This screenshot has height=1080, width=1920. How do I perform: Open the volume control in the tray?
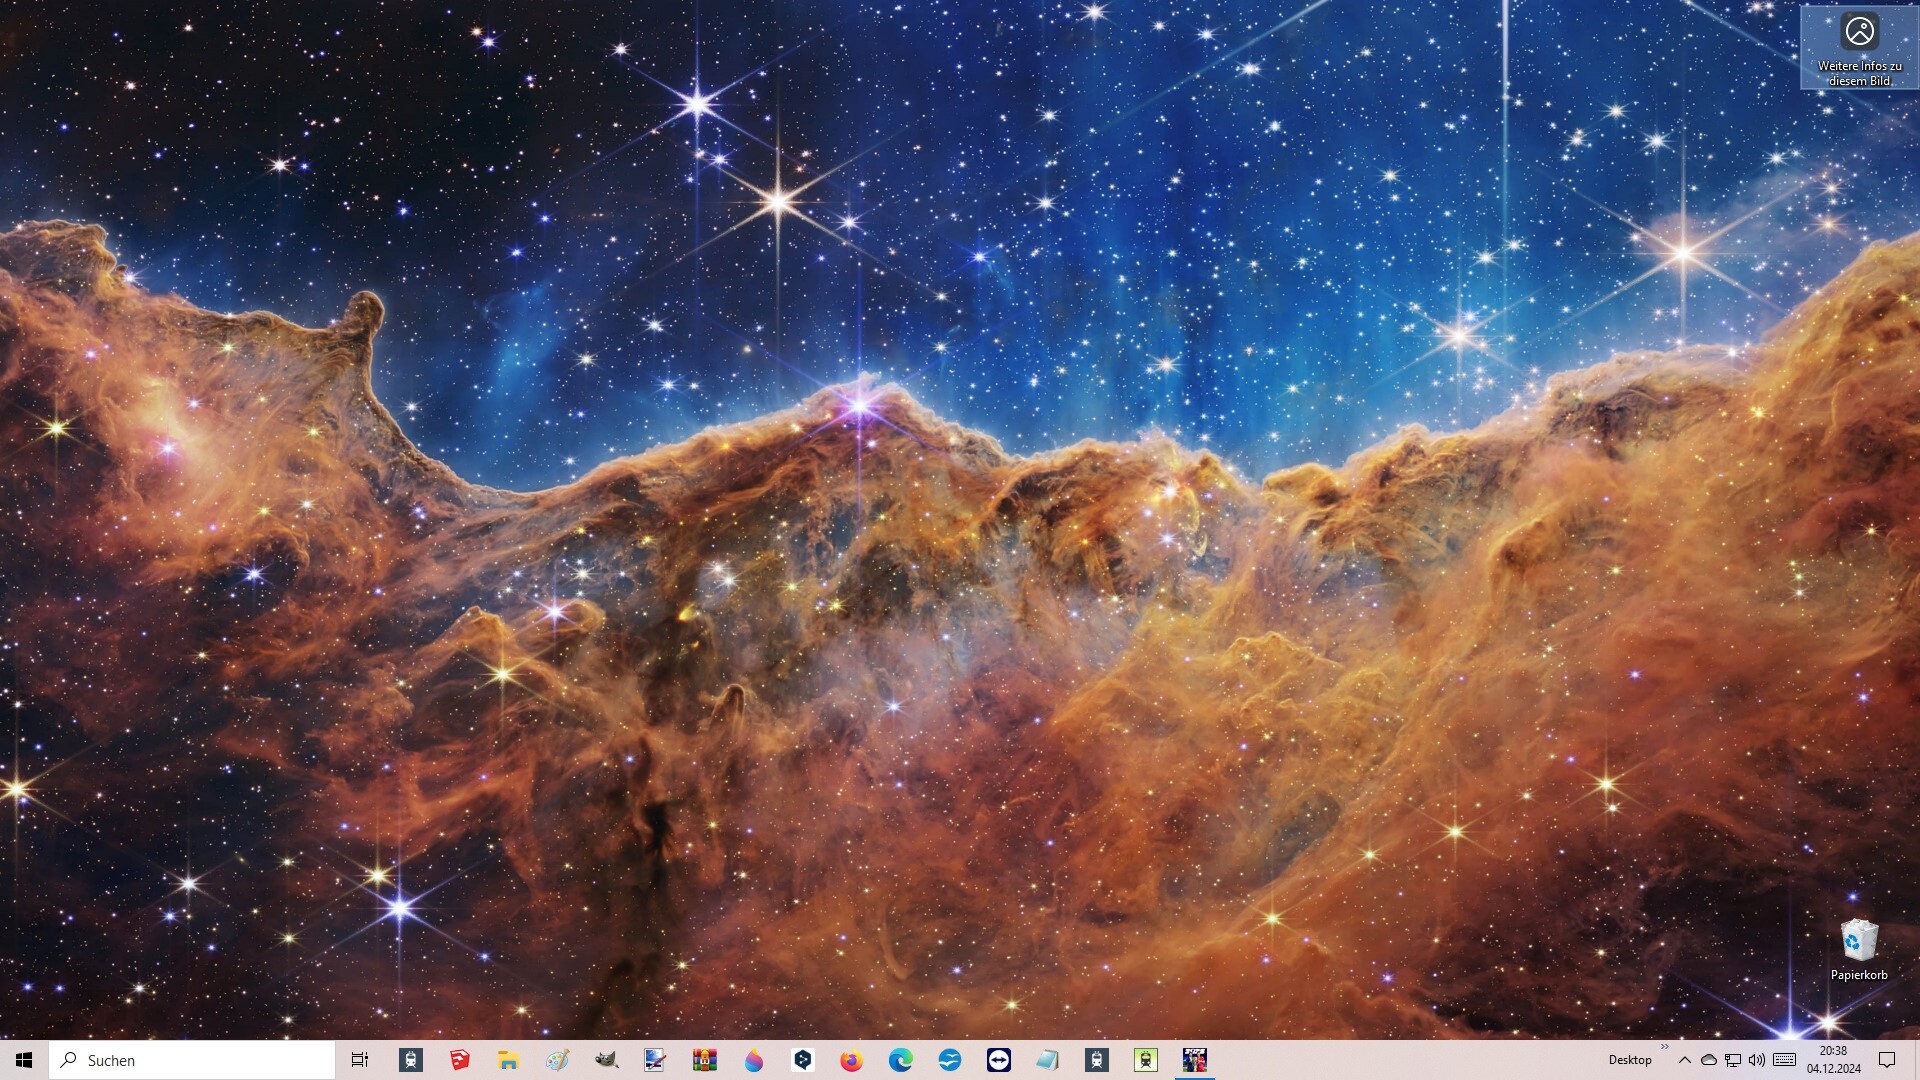(1757, 1060)
